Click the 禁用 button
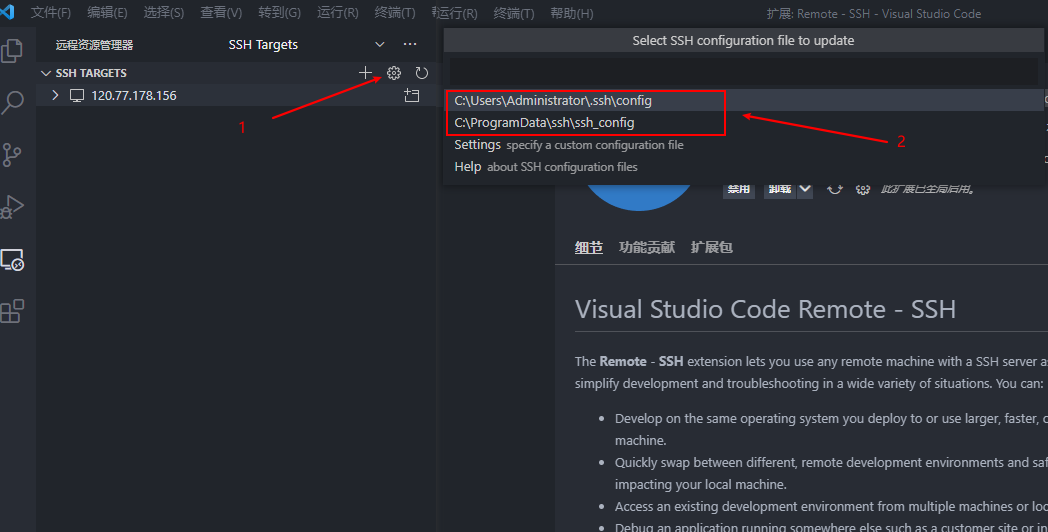1048x532 pixels. click(x=739, y=189)
